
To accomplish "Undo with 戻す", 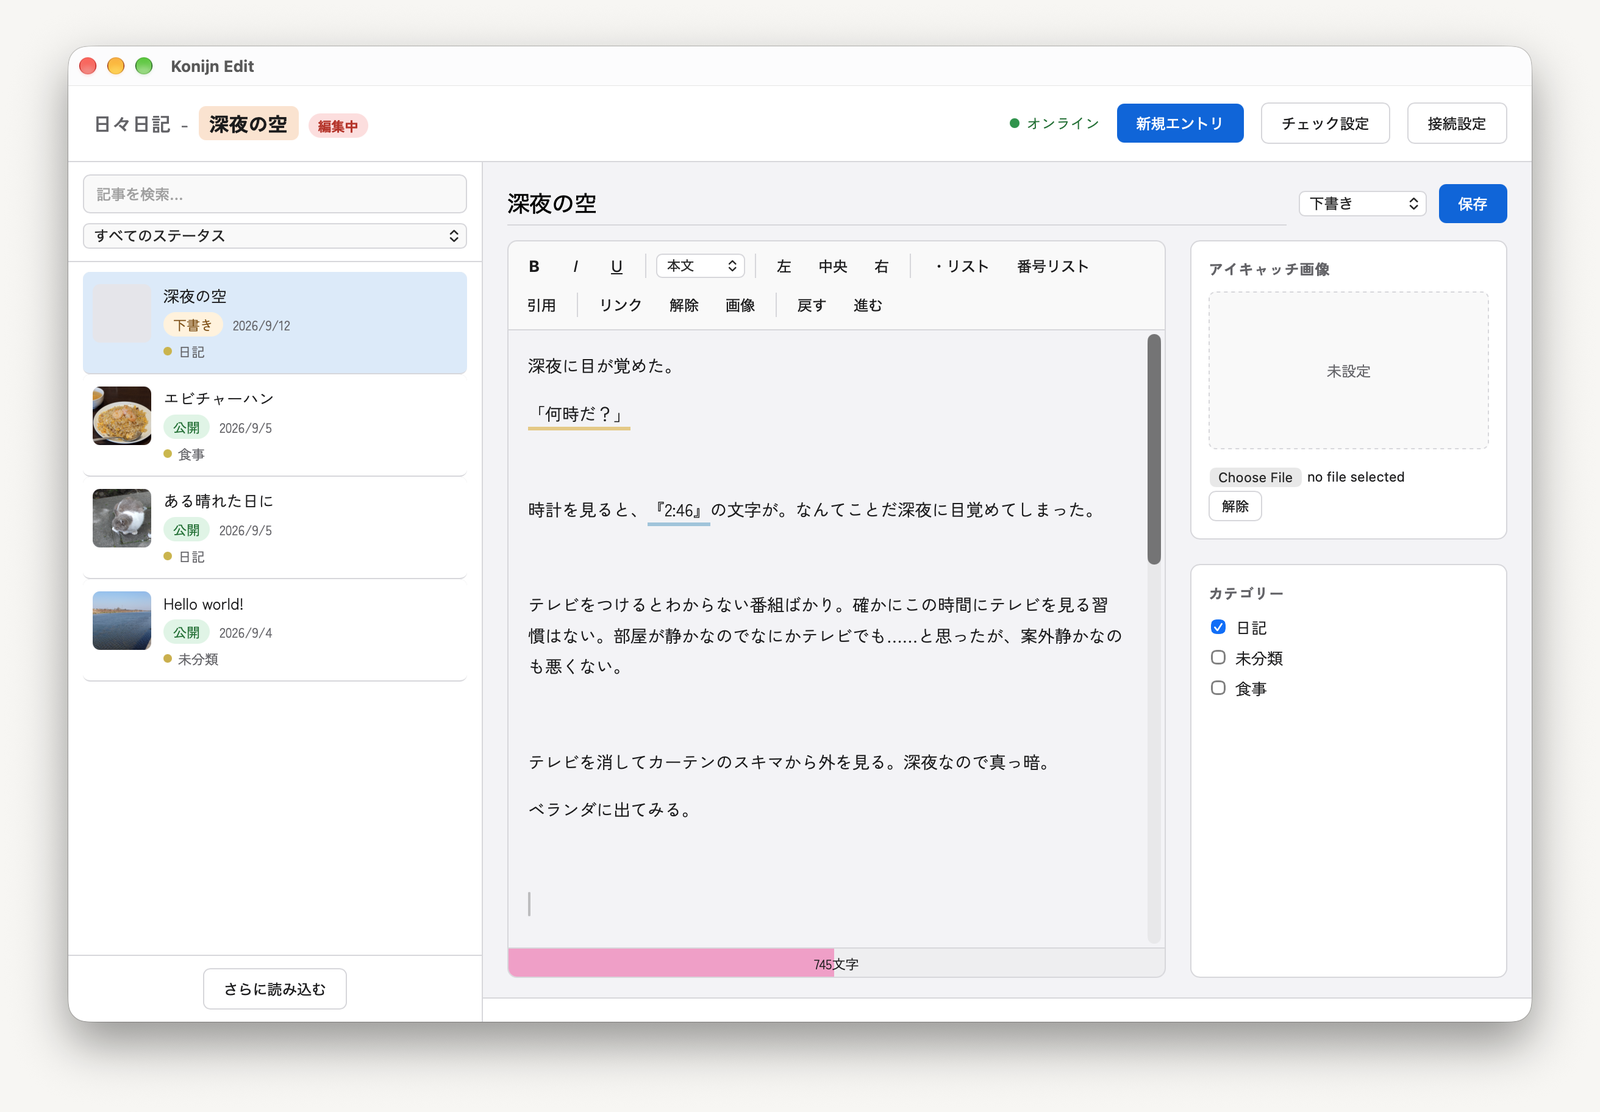I will click(x=811, y=305).
